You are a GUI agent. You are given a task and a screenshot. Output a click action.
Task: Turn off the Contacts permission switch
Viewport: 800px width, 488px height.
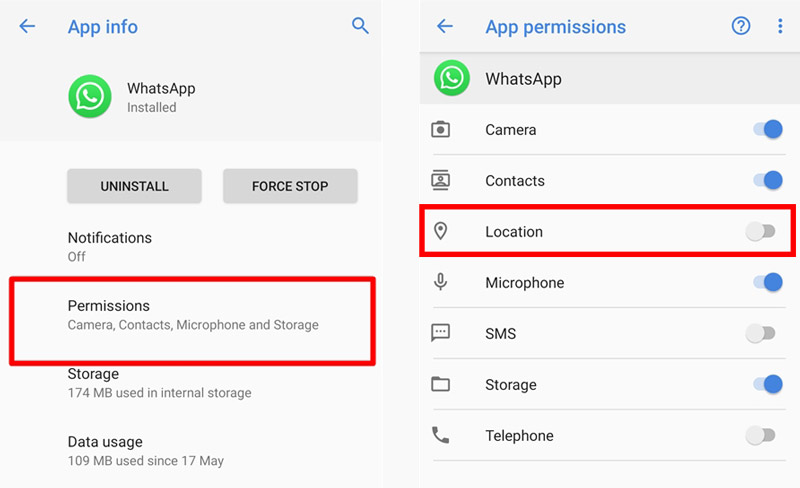768,180
